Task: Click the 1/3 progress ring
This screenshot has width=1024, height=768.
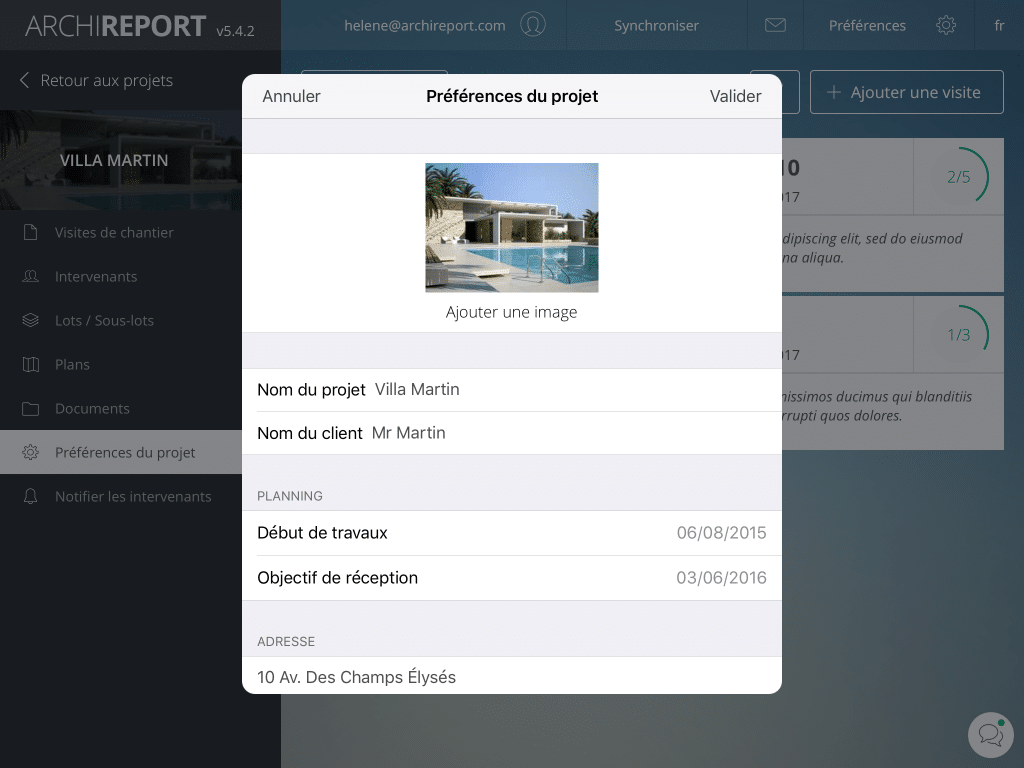Action: click(x=959, y=334)
